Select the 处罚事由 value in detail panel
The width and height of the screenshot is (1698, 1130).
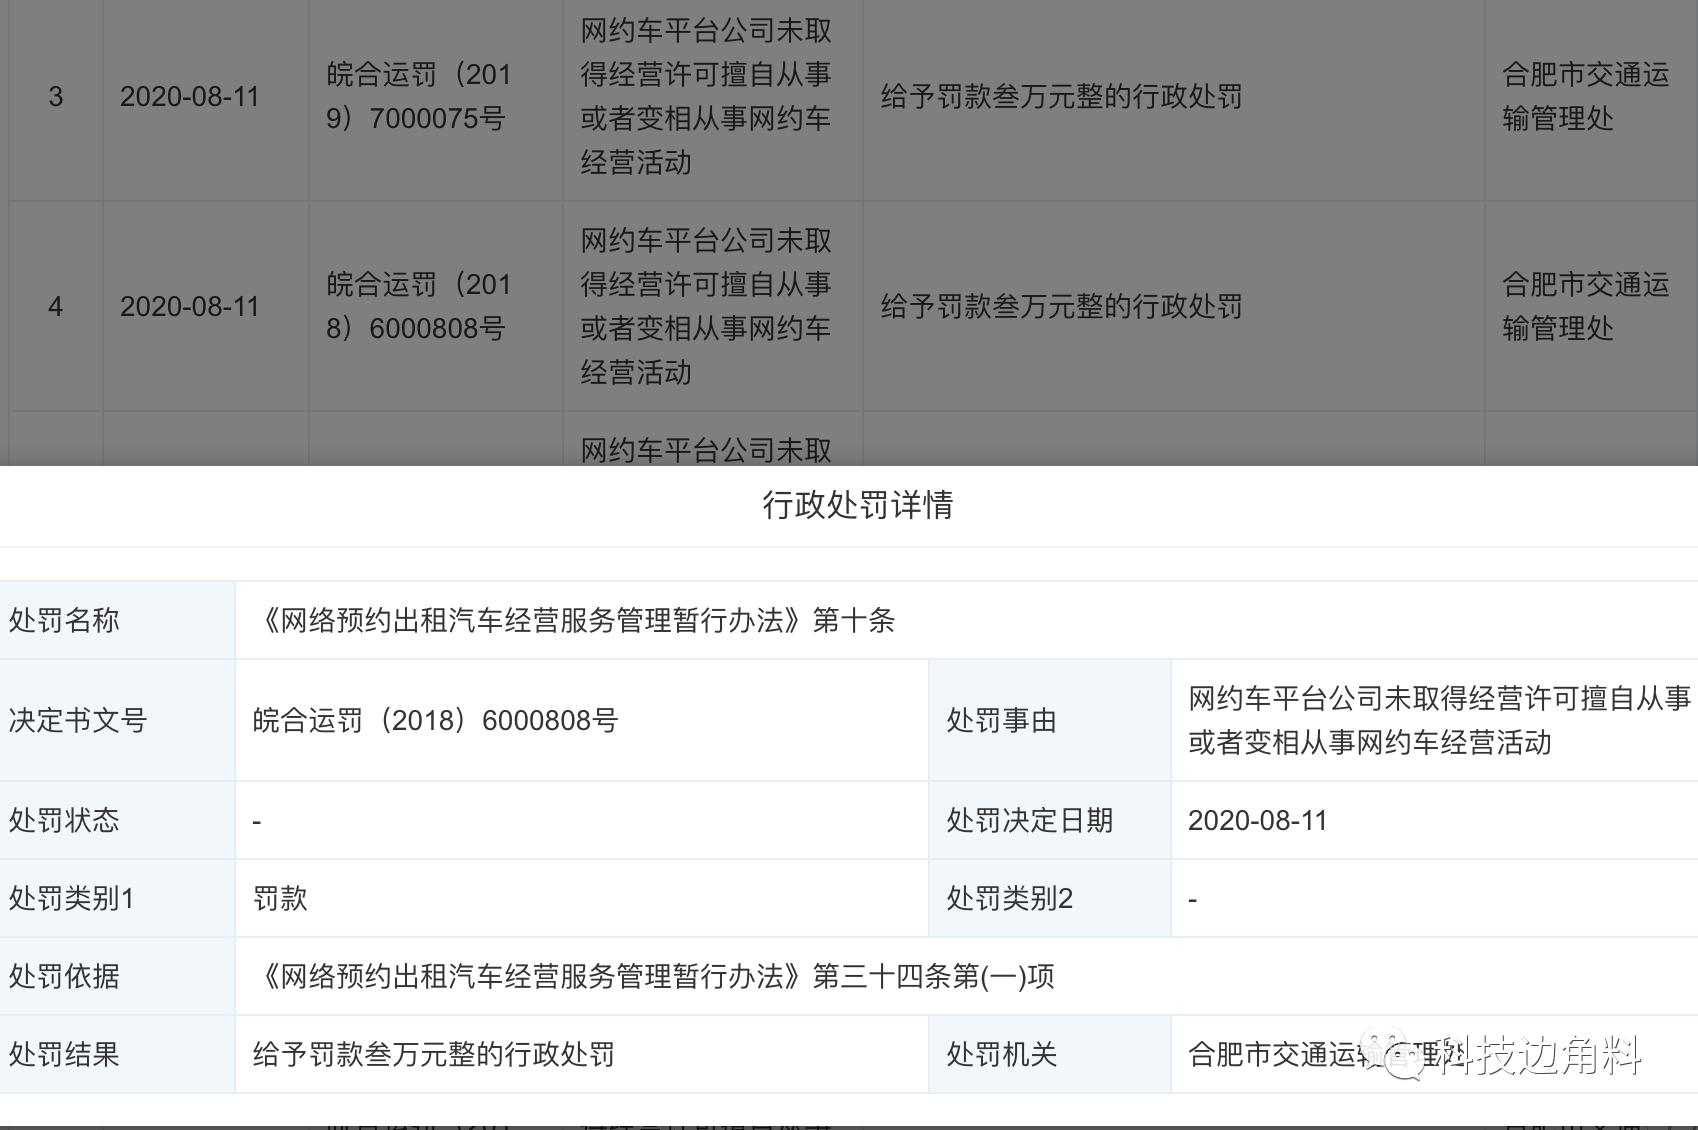1439,721
